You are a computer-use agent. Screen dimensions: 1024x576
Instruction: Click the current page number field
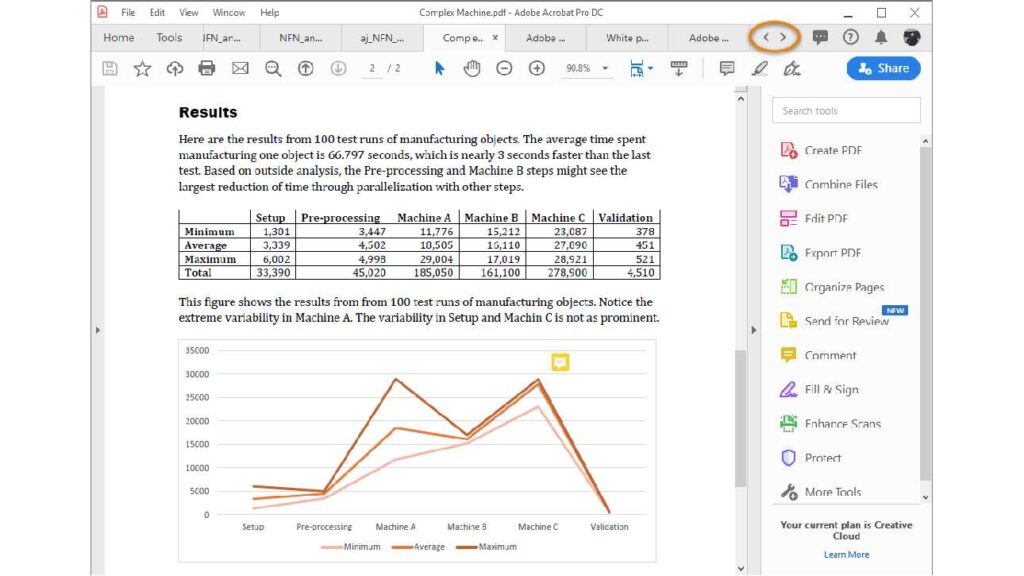pos(372,68)
